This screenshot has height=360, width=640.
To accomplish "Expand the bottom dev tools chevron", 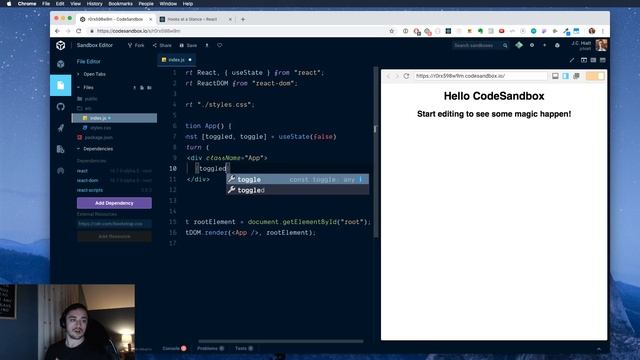I will [599, 349].
